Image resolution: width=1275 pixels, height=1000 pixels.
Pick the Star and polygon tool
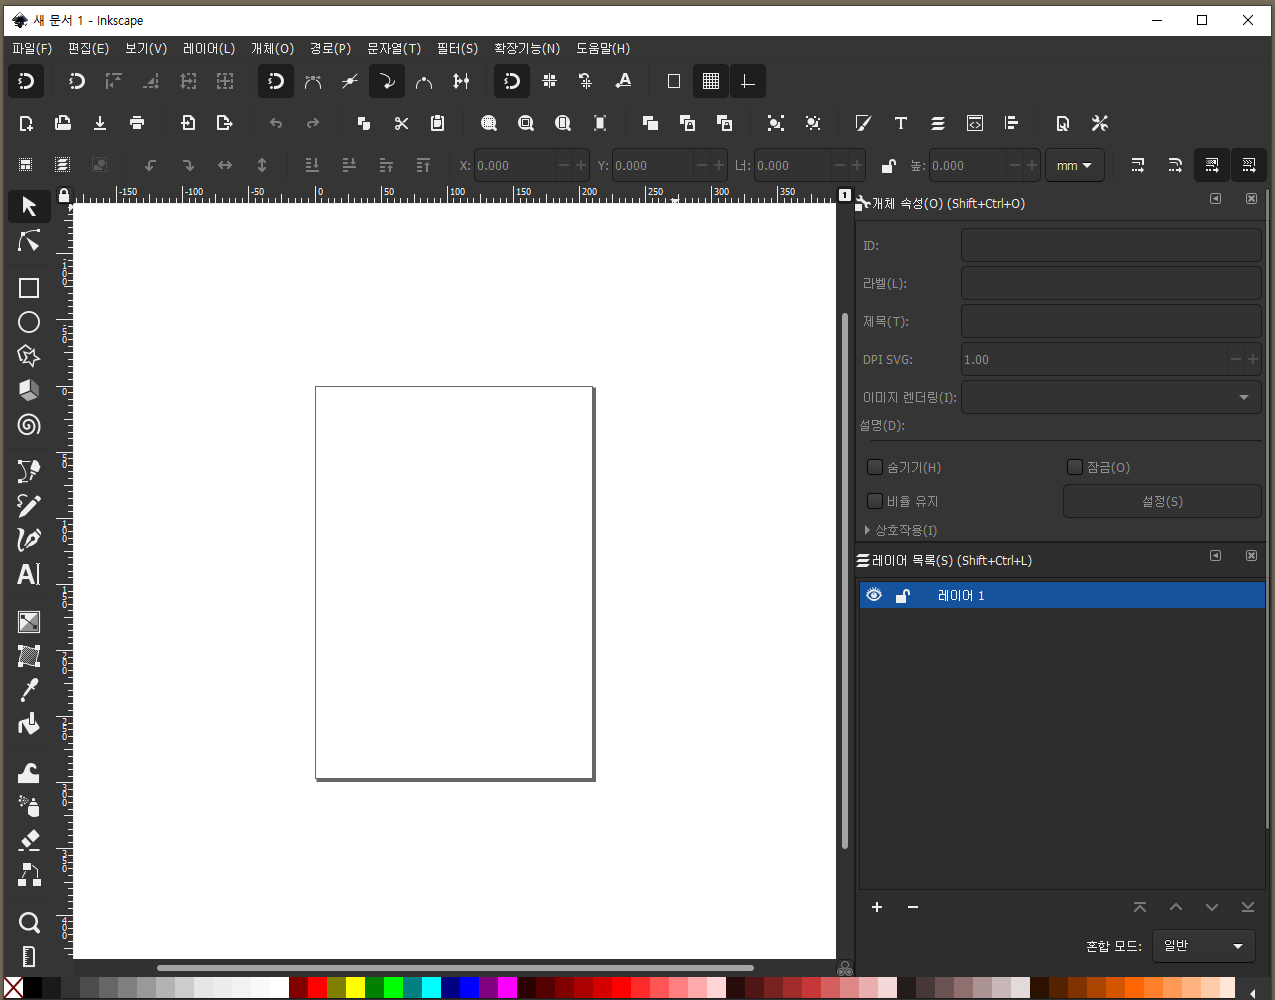29,356
